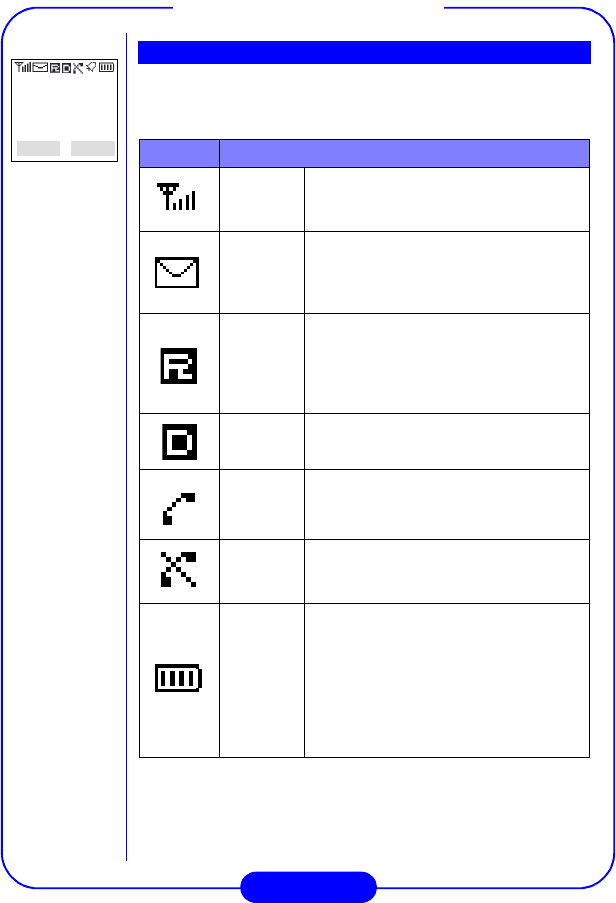
Task: Click small signal bars icon in phone display
Action: point(23,67)
